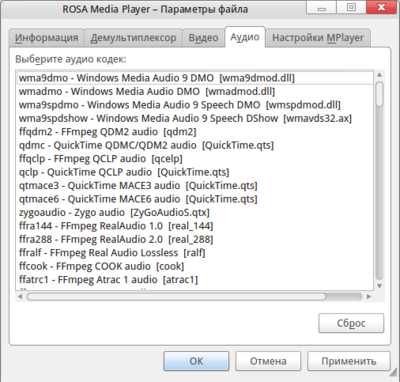
Task: Select the wma9dmo codec entry
Action: click(x=195, y=78)
